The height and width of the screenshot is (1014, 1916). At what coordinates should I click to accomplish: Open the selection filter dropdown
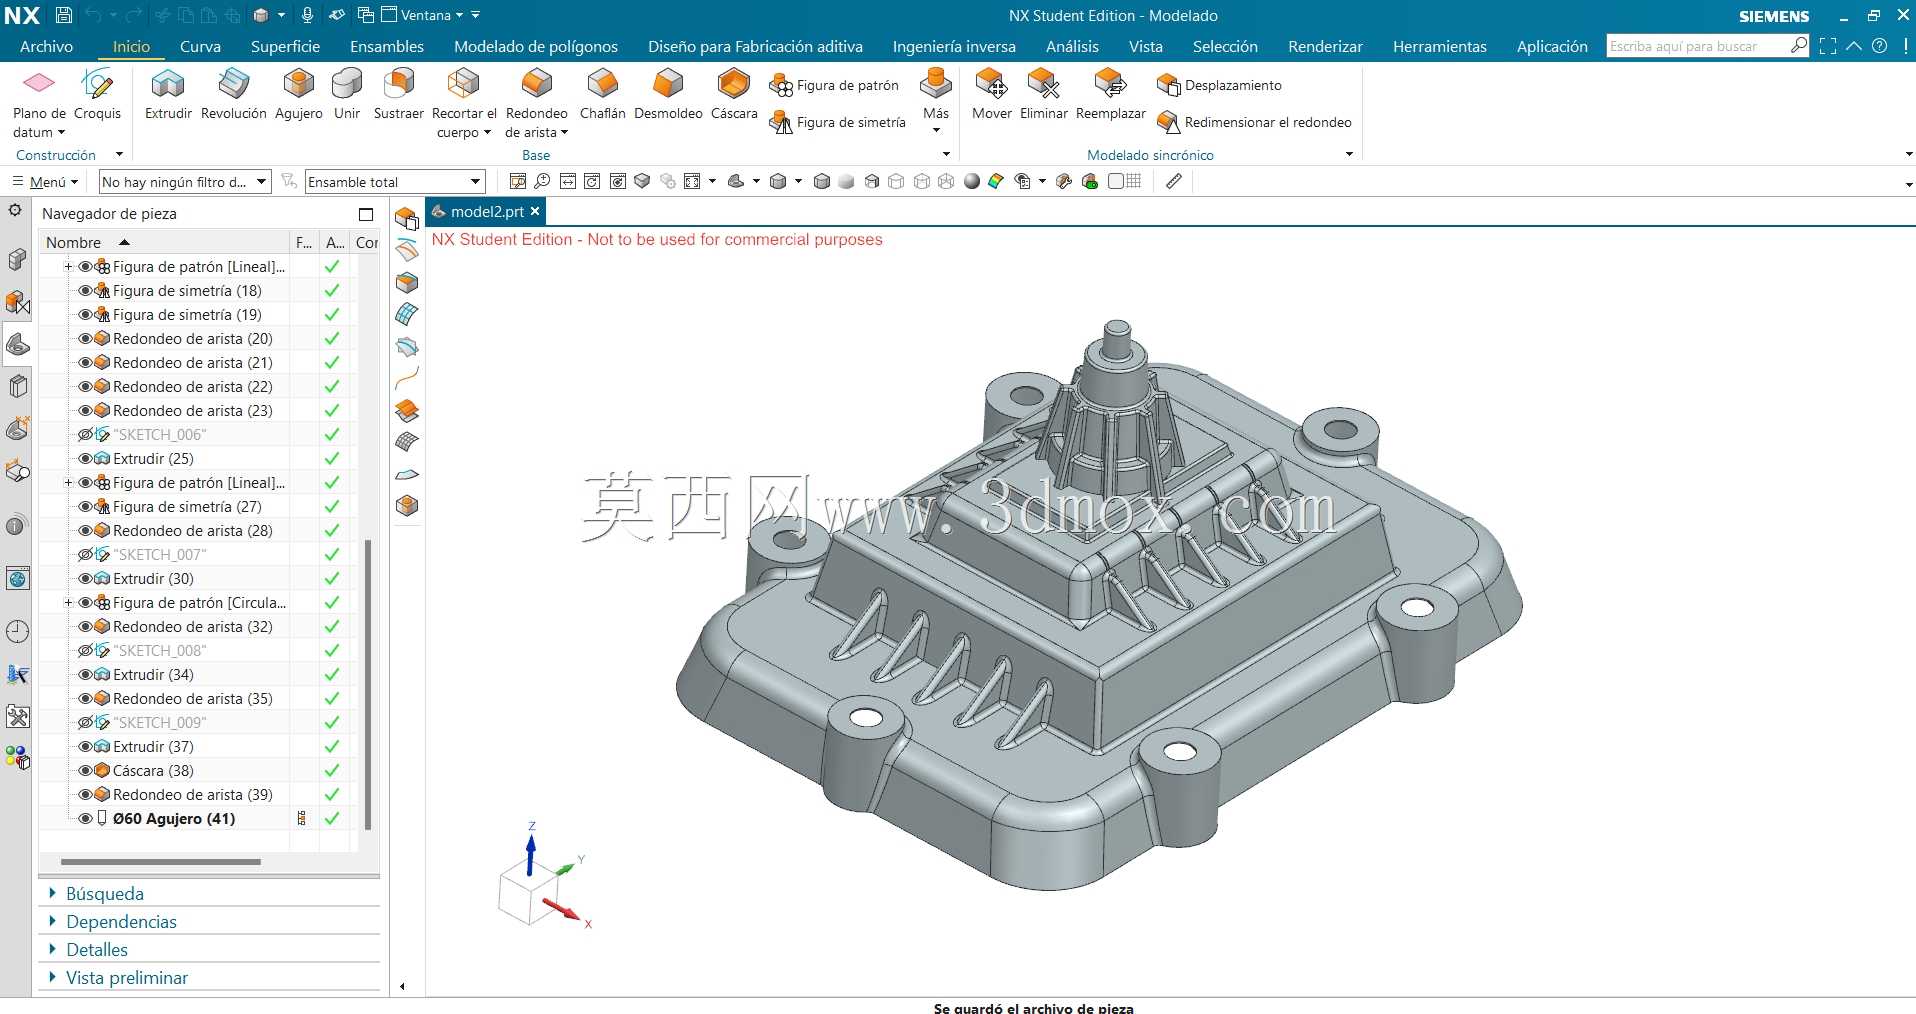(185, 182)
